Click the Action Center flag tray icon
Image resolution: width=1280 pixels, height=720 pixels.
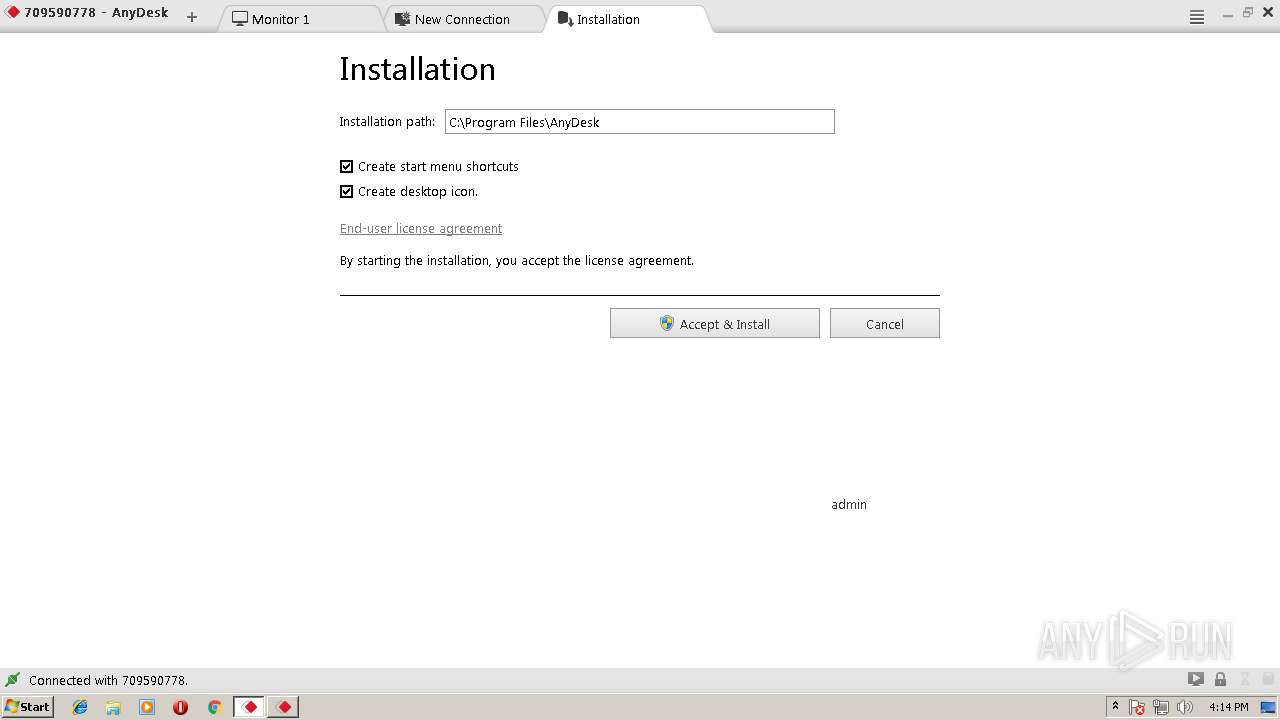pyautogui.click(x=1138, y=707)
